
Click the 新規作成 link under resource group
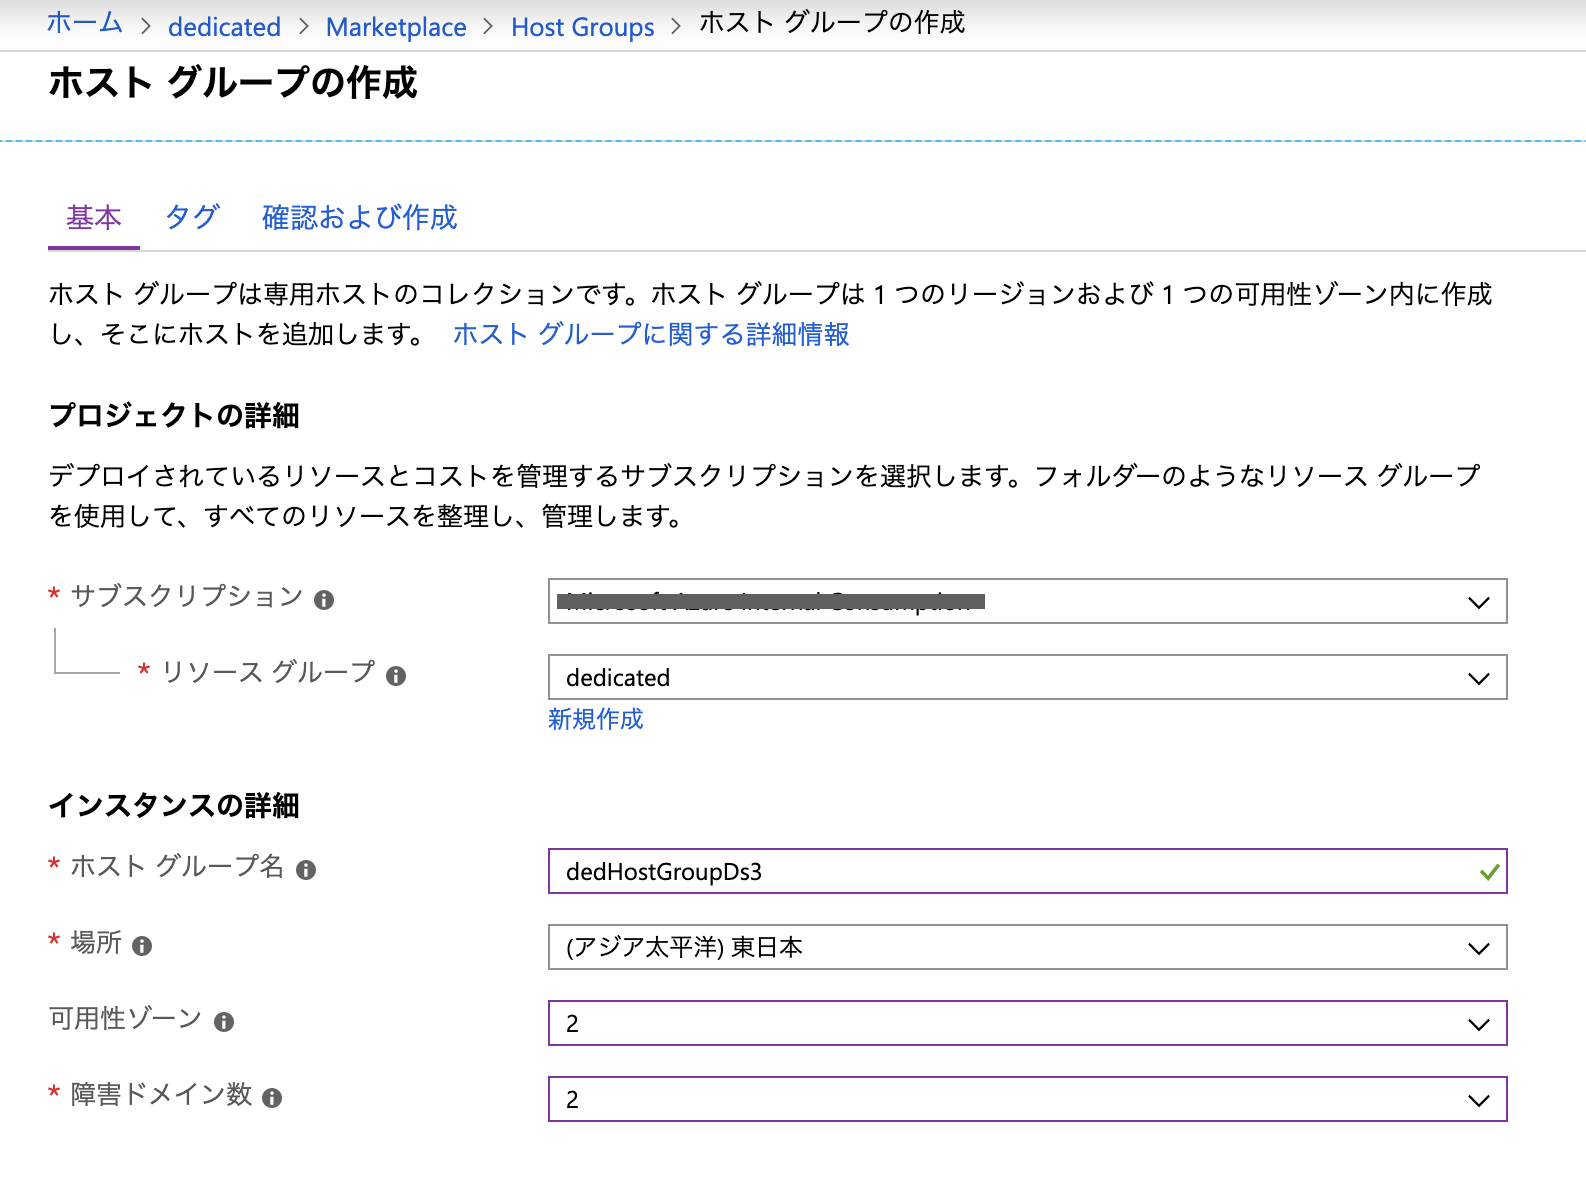595,719
